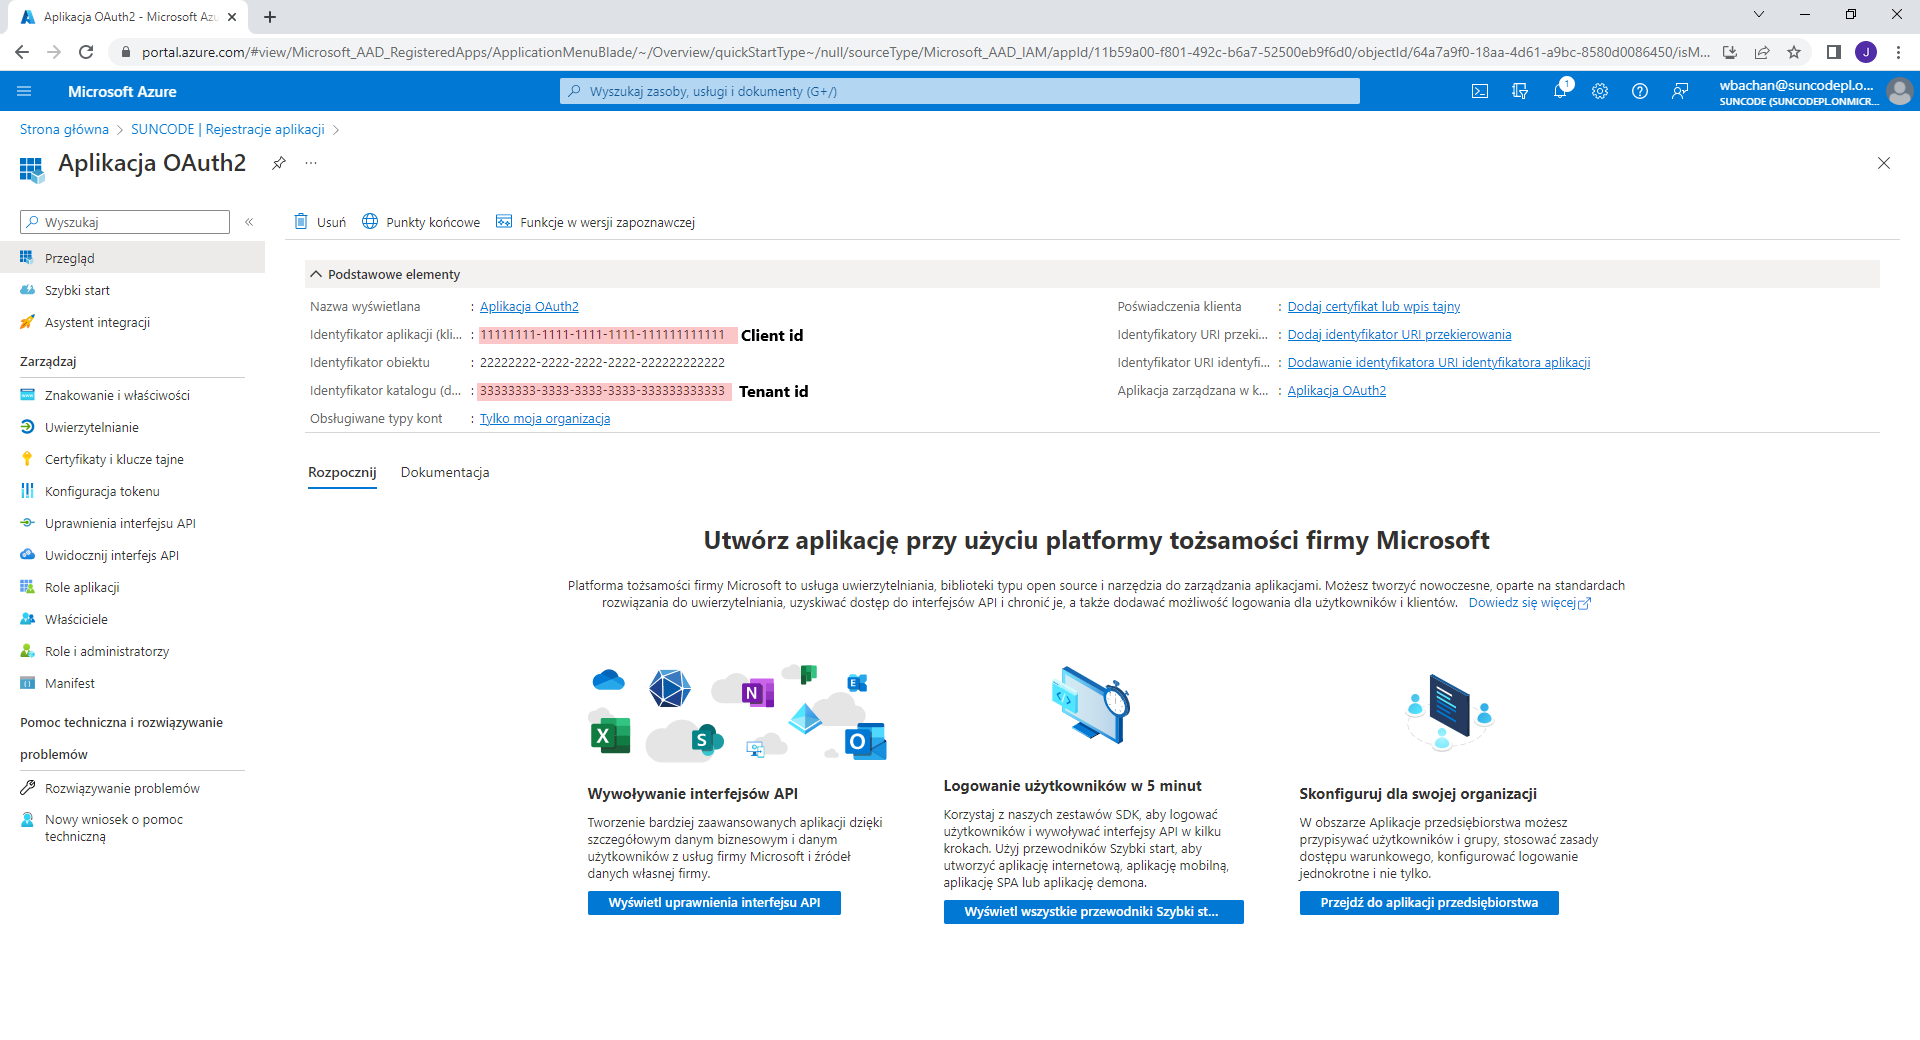Open Cloud Shell from the top bar
The image size is (1920, 1040).
1480,91
